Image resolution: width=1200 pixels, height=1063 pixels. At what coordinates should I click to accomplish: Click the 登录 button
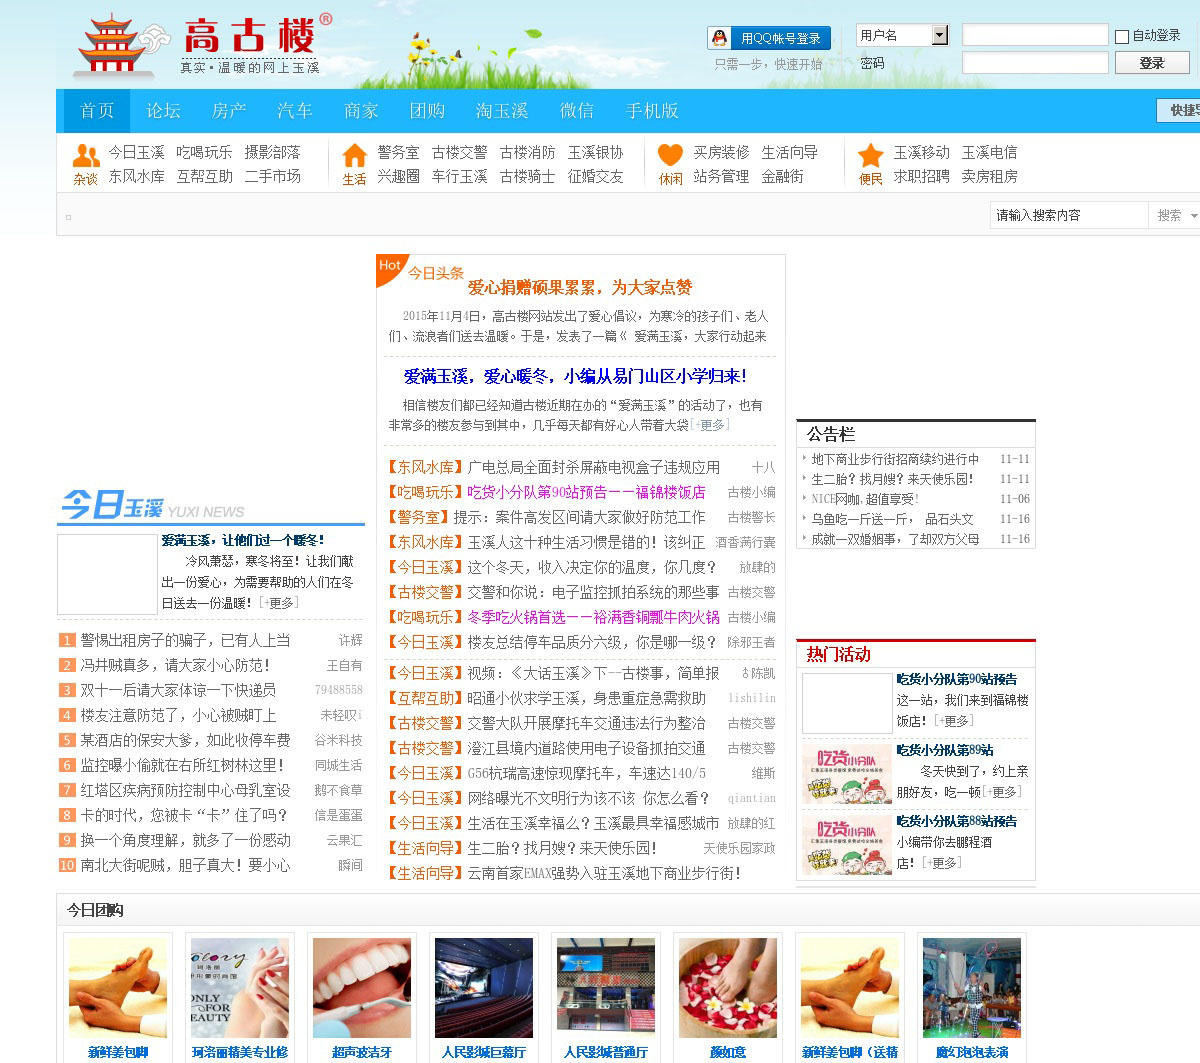coord(1152,62)
